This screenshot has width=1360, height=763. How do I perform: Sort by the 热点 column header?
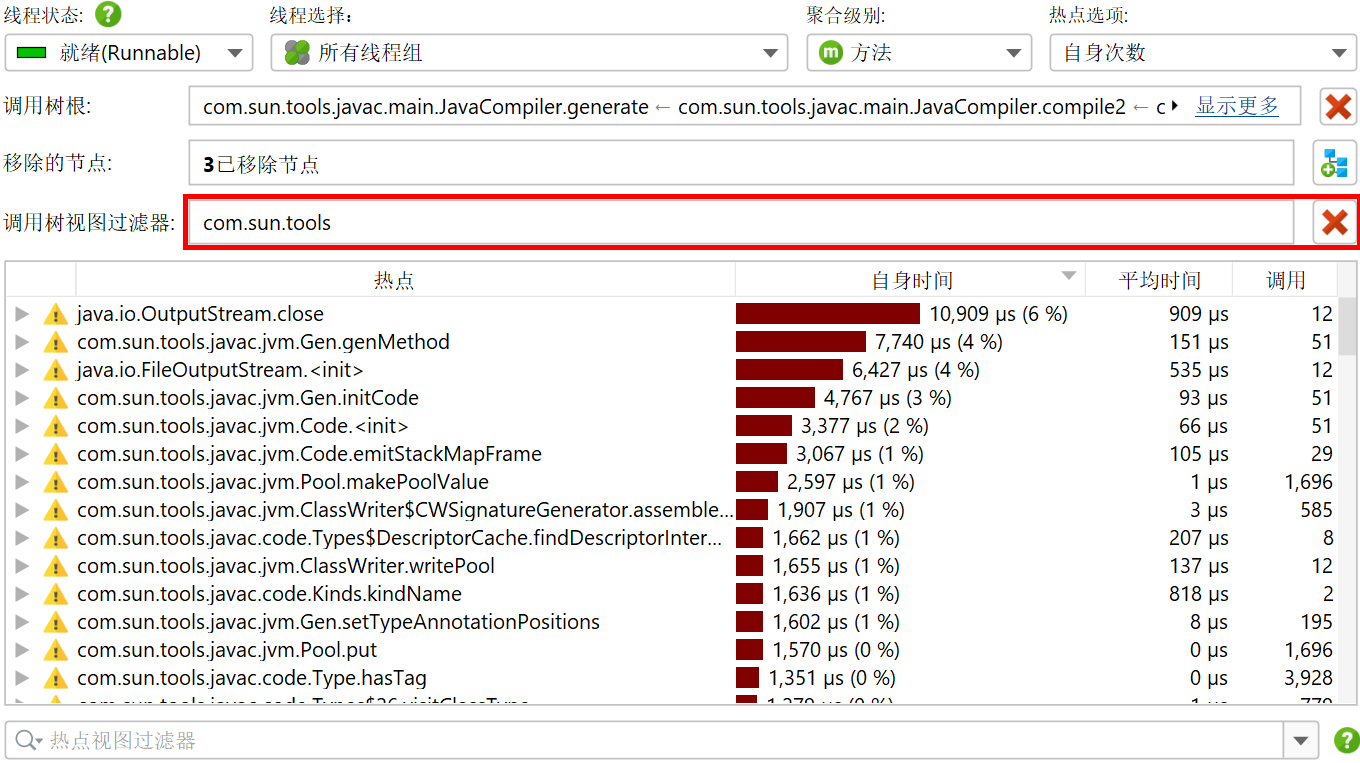(x=405, y=281)
